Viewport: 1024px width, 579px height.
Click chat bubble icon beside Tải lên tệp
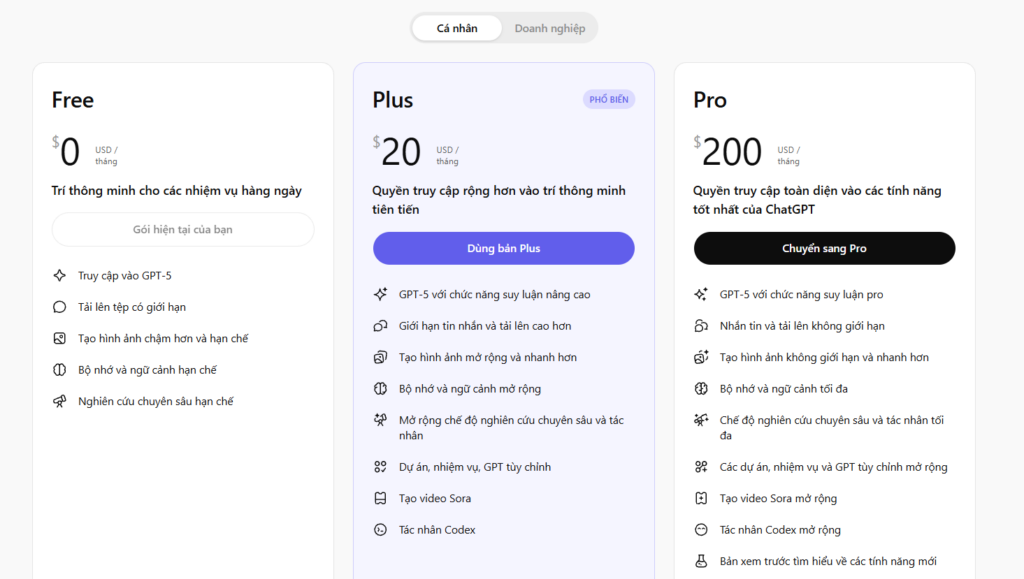pos(59,307)
